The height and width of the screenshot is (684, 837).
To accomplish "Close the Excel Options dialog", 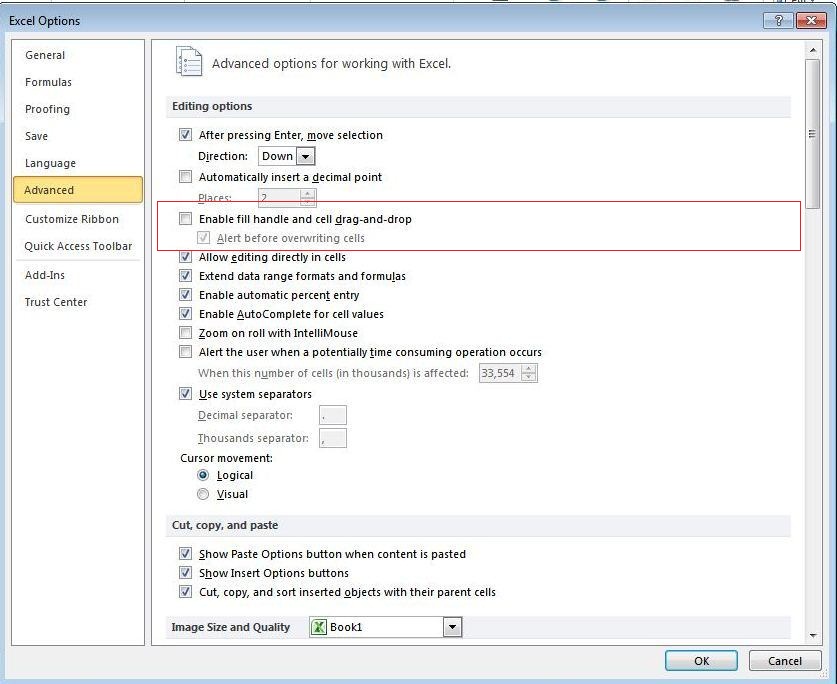I will click(x=811, y=20).
